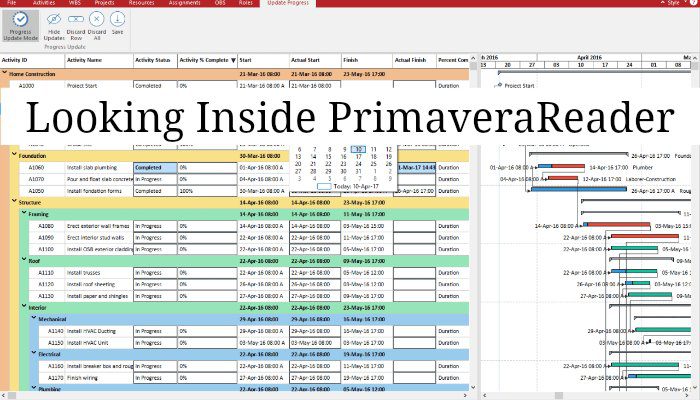Click the Actual Finish column header

(414, 60)
